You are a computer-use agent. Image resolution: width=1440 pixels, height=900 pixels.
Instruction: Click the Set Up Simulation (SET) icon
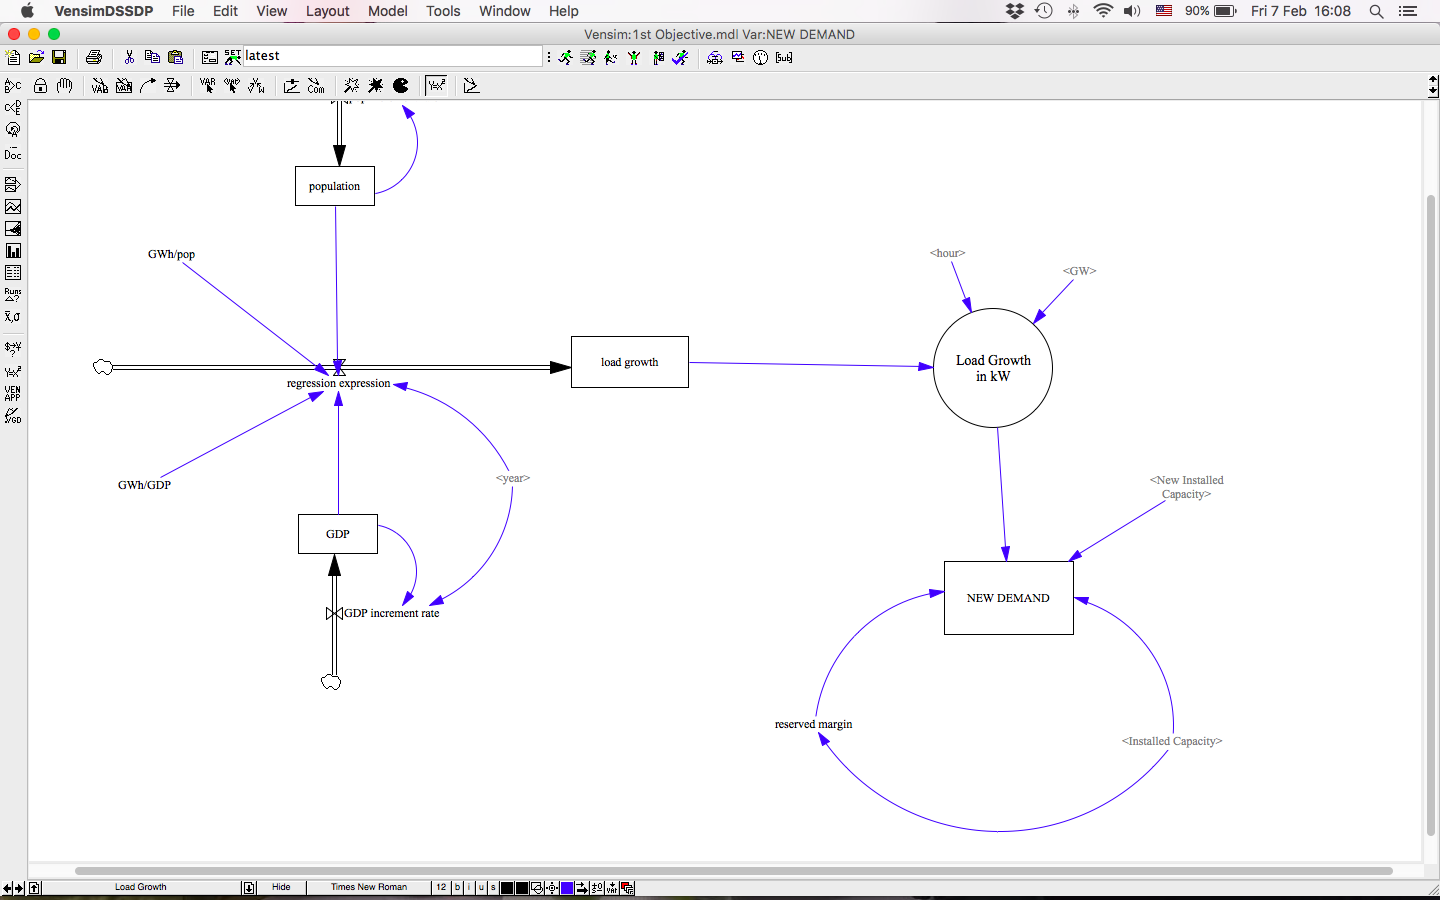tap(233, 58)
